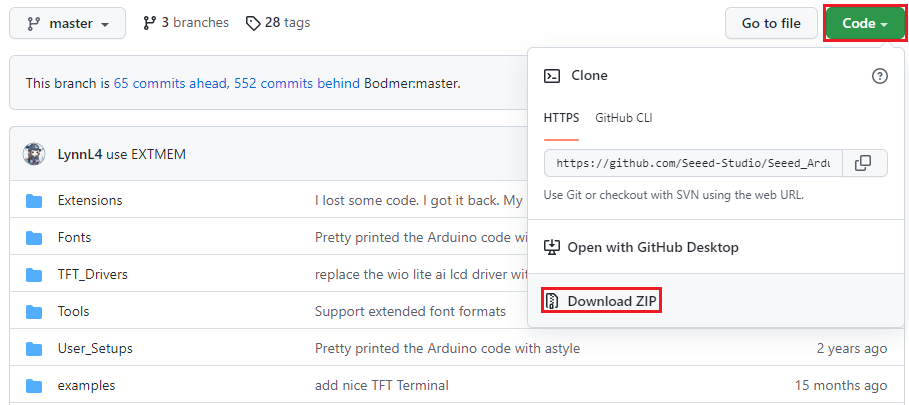
Task: Select the HTTPS clone tab
Action: (561, 118)
